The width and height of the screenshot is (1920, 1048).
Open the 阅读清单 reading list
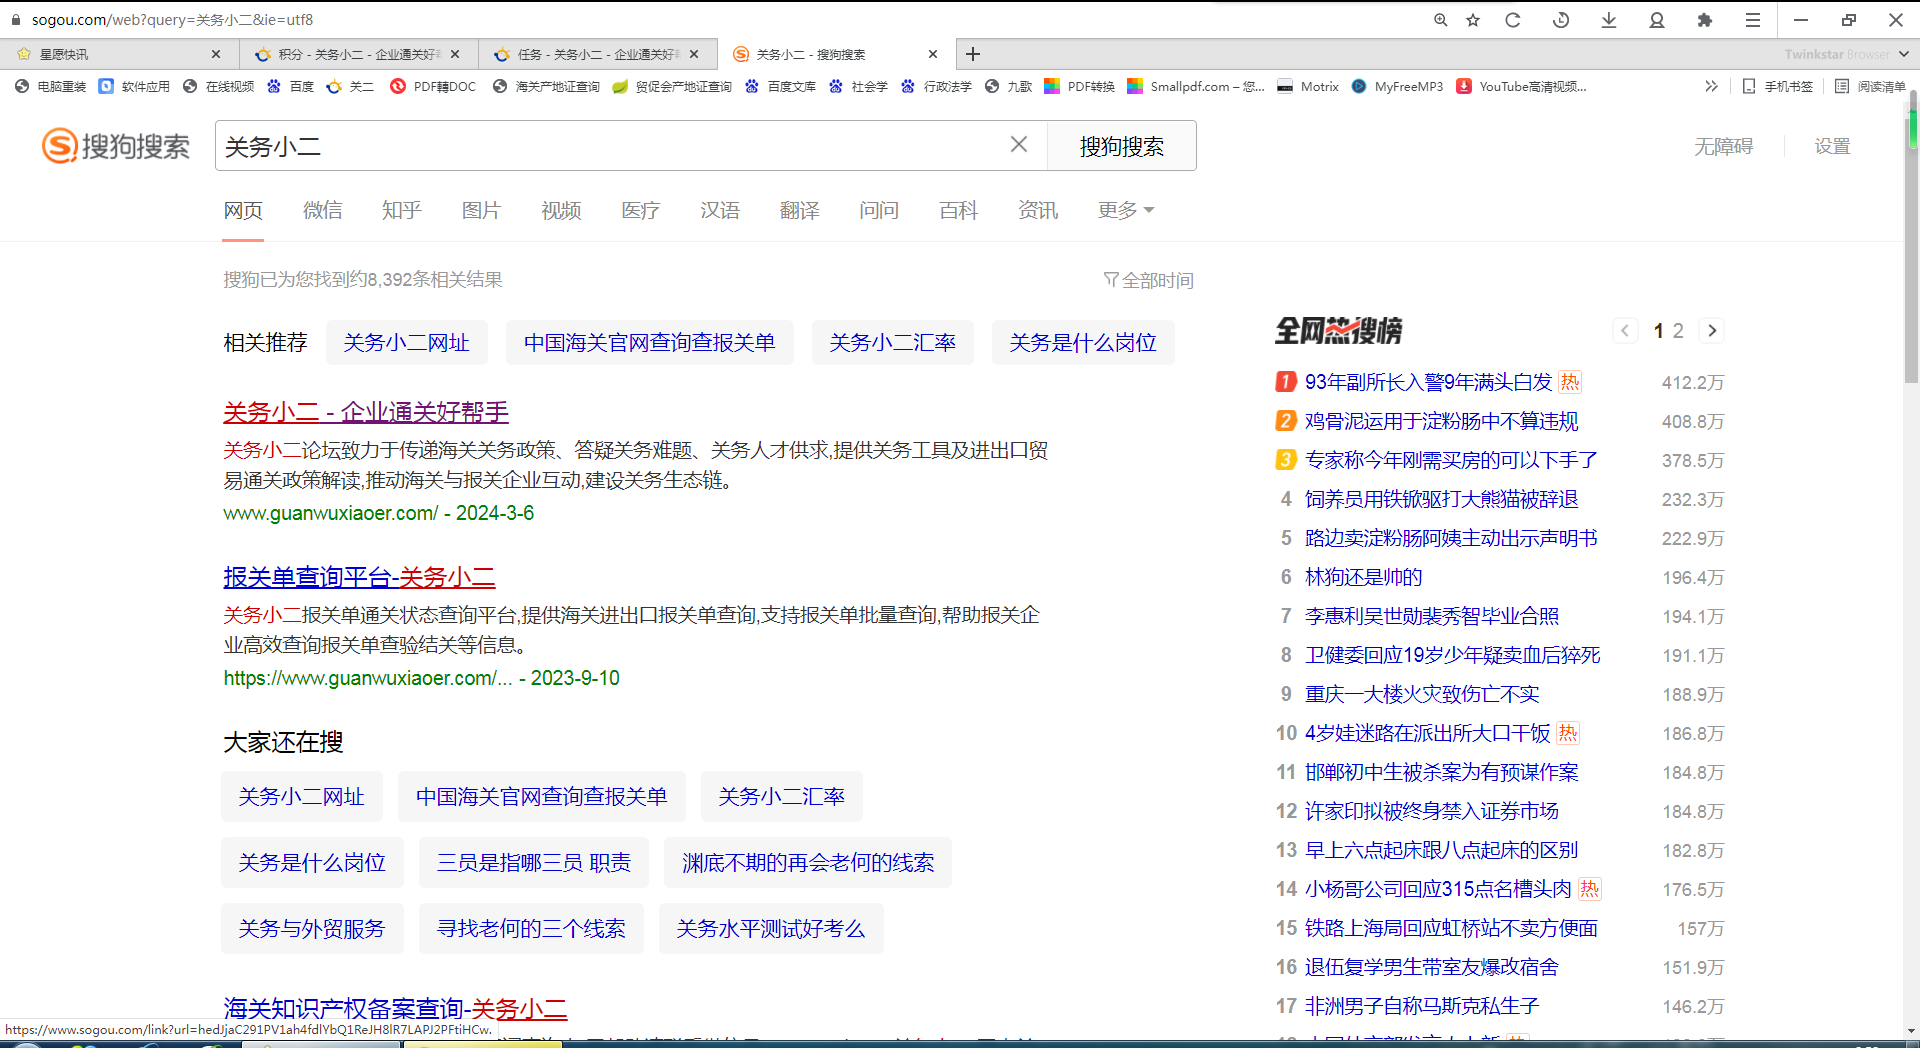(x=1870, y=87)
